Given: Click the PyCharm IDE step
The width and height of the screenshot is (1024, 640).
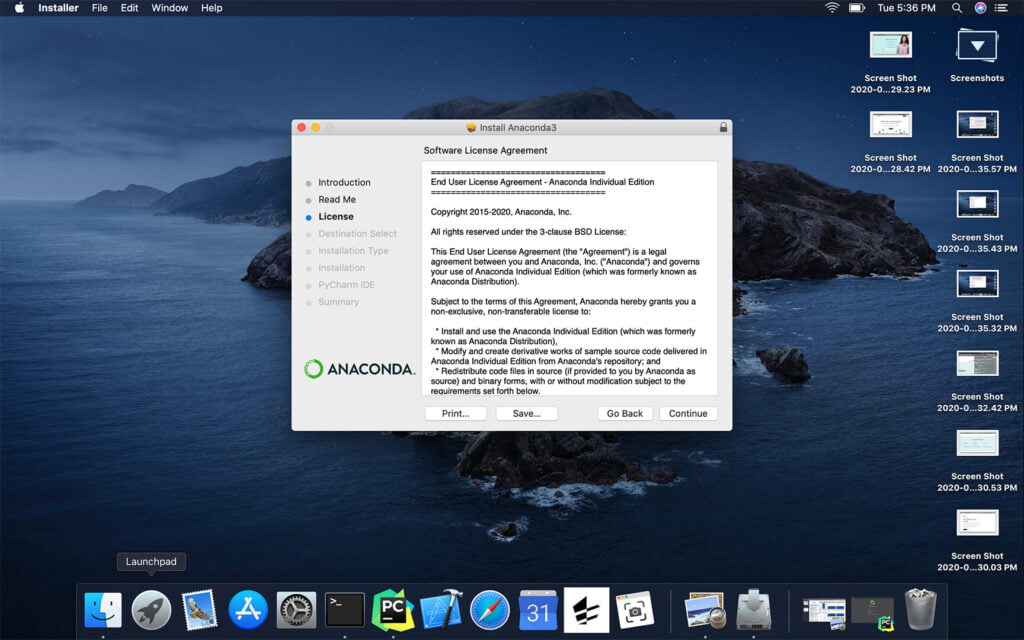Looking at the screenshot, I should point(347,285).
